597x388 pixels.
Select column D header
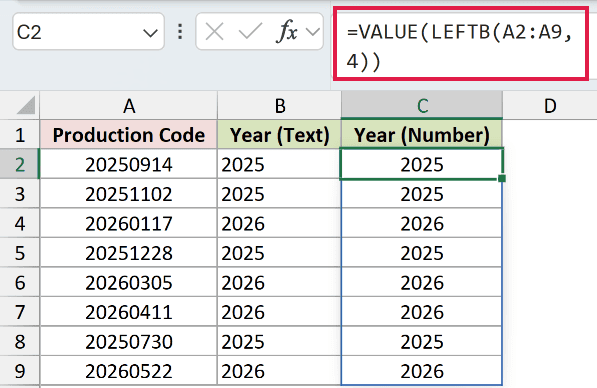(550, 105)
